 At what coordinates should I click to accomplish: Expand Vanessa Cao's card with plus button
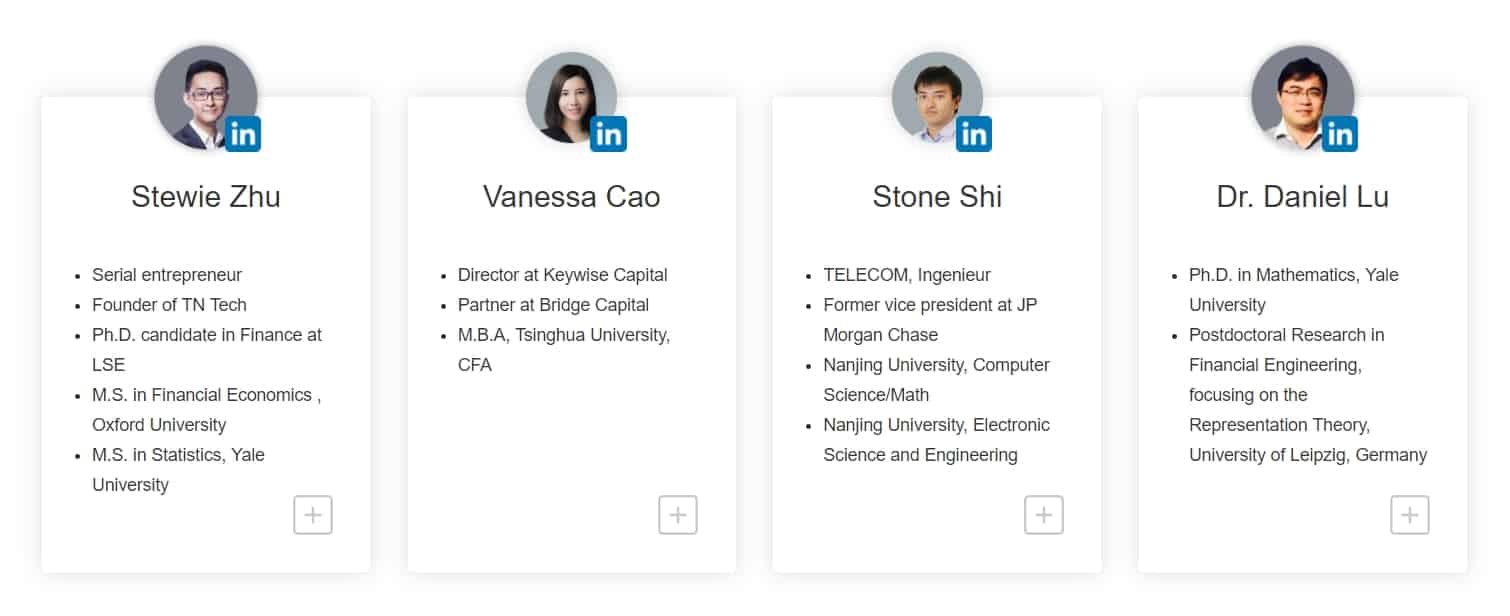678,515
